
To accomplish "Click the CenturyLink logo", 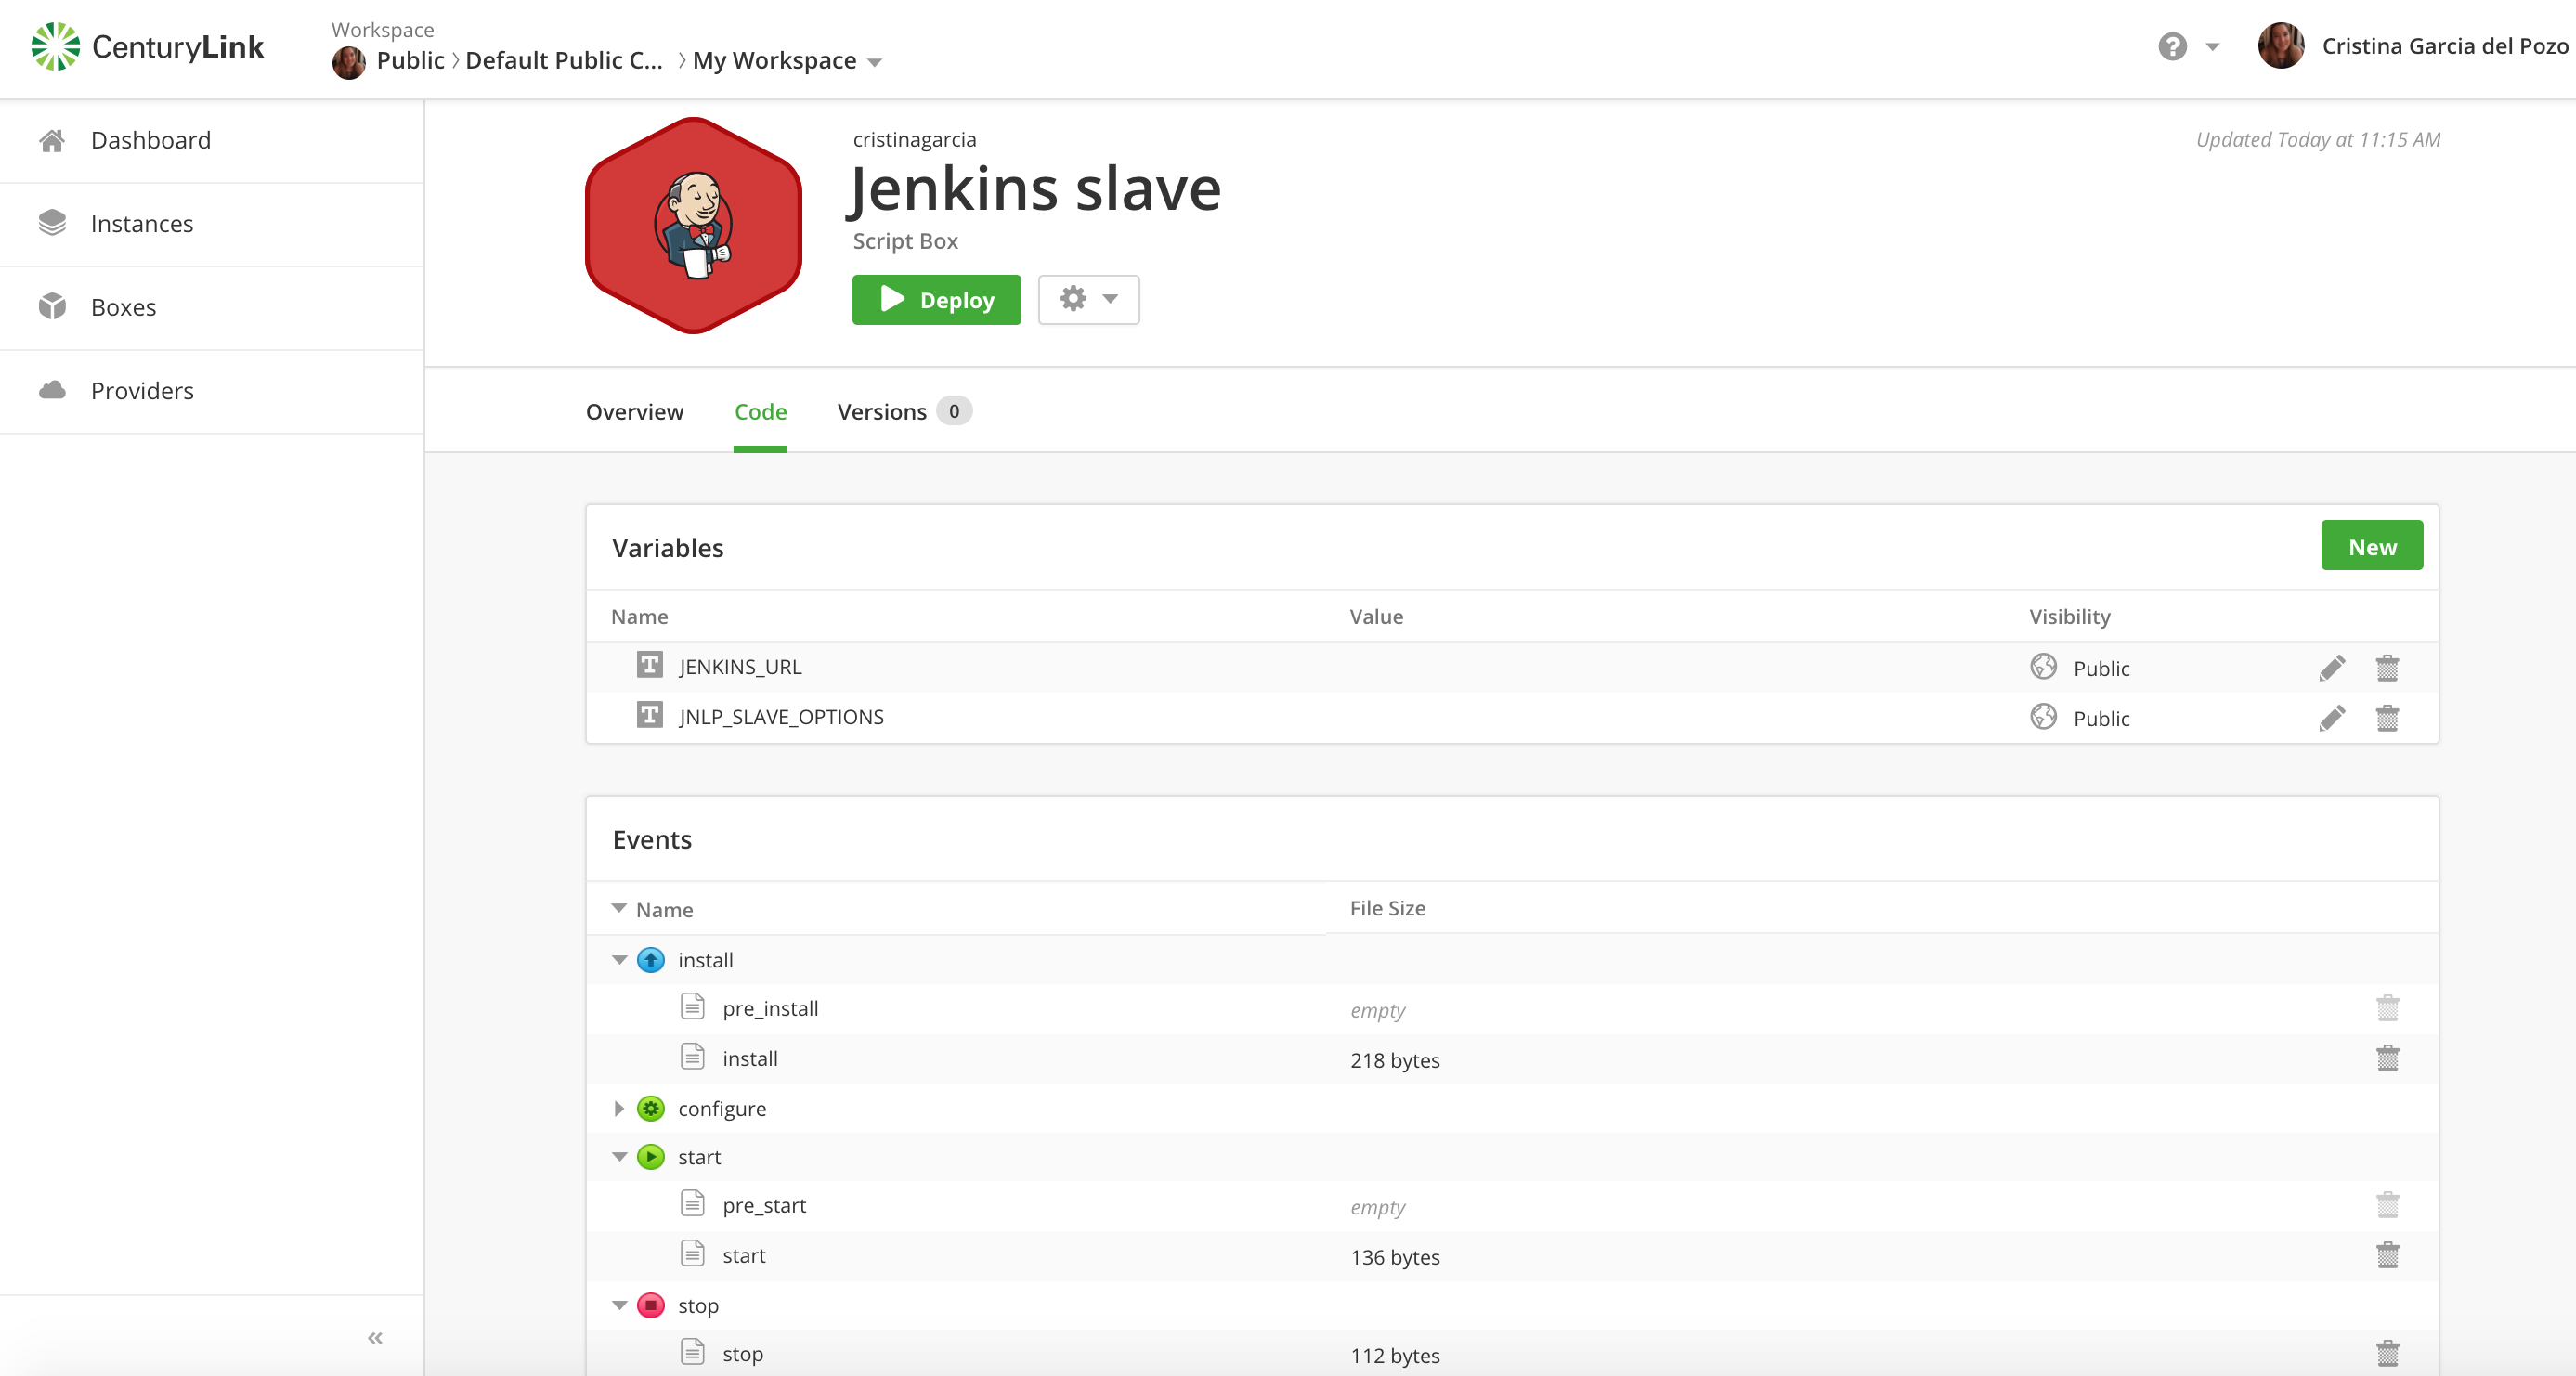I will click(x=147, y=47).
